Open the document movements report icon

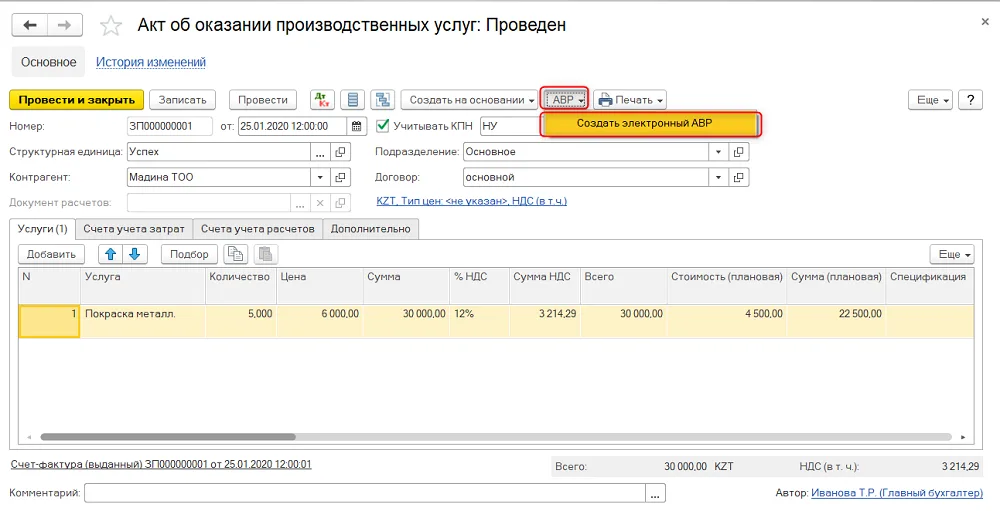coord(353,100)
